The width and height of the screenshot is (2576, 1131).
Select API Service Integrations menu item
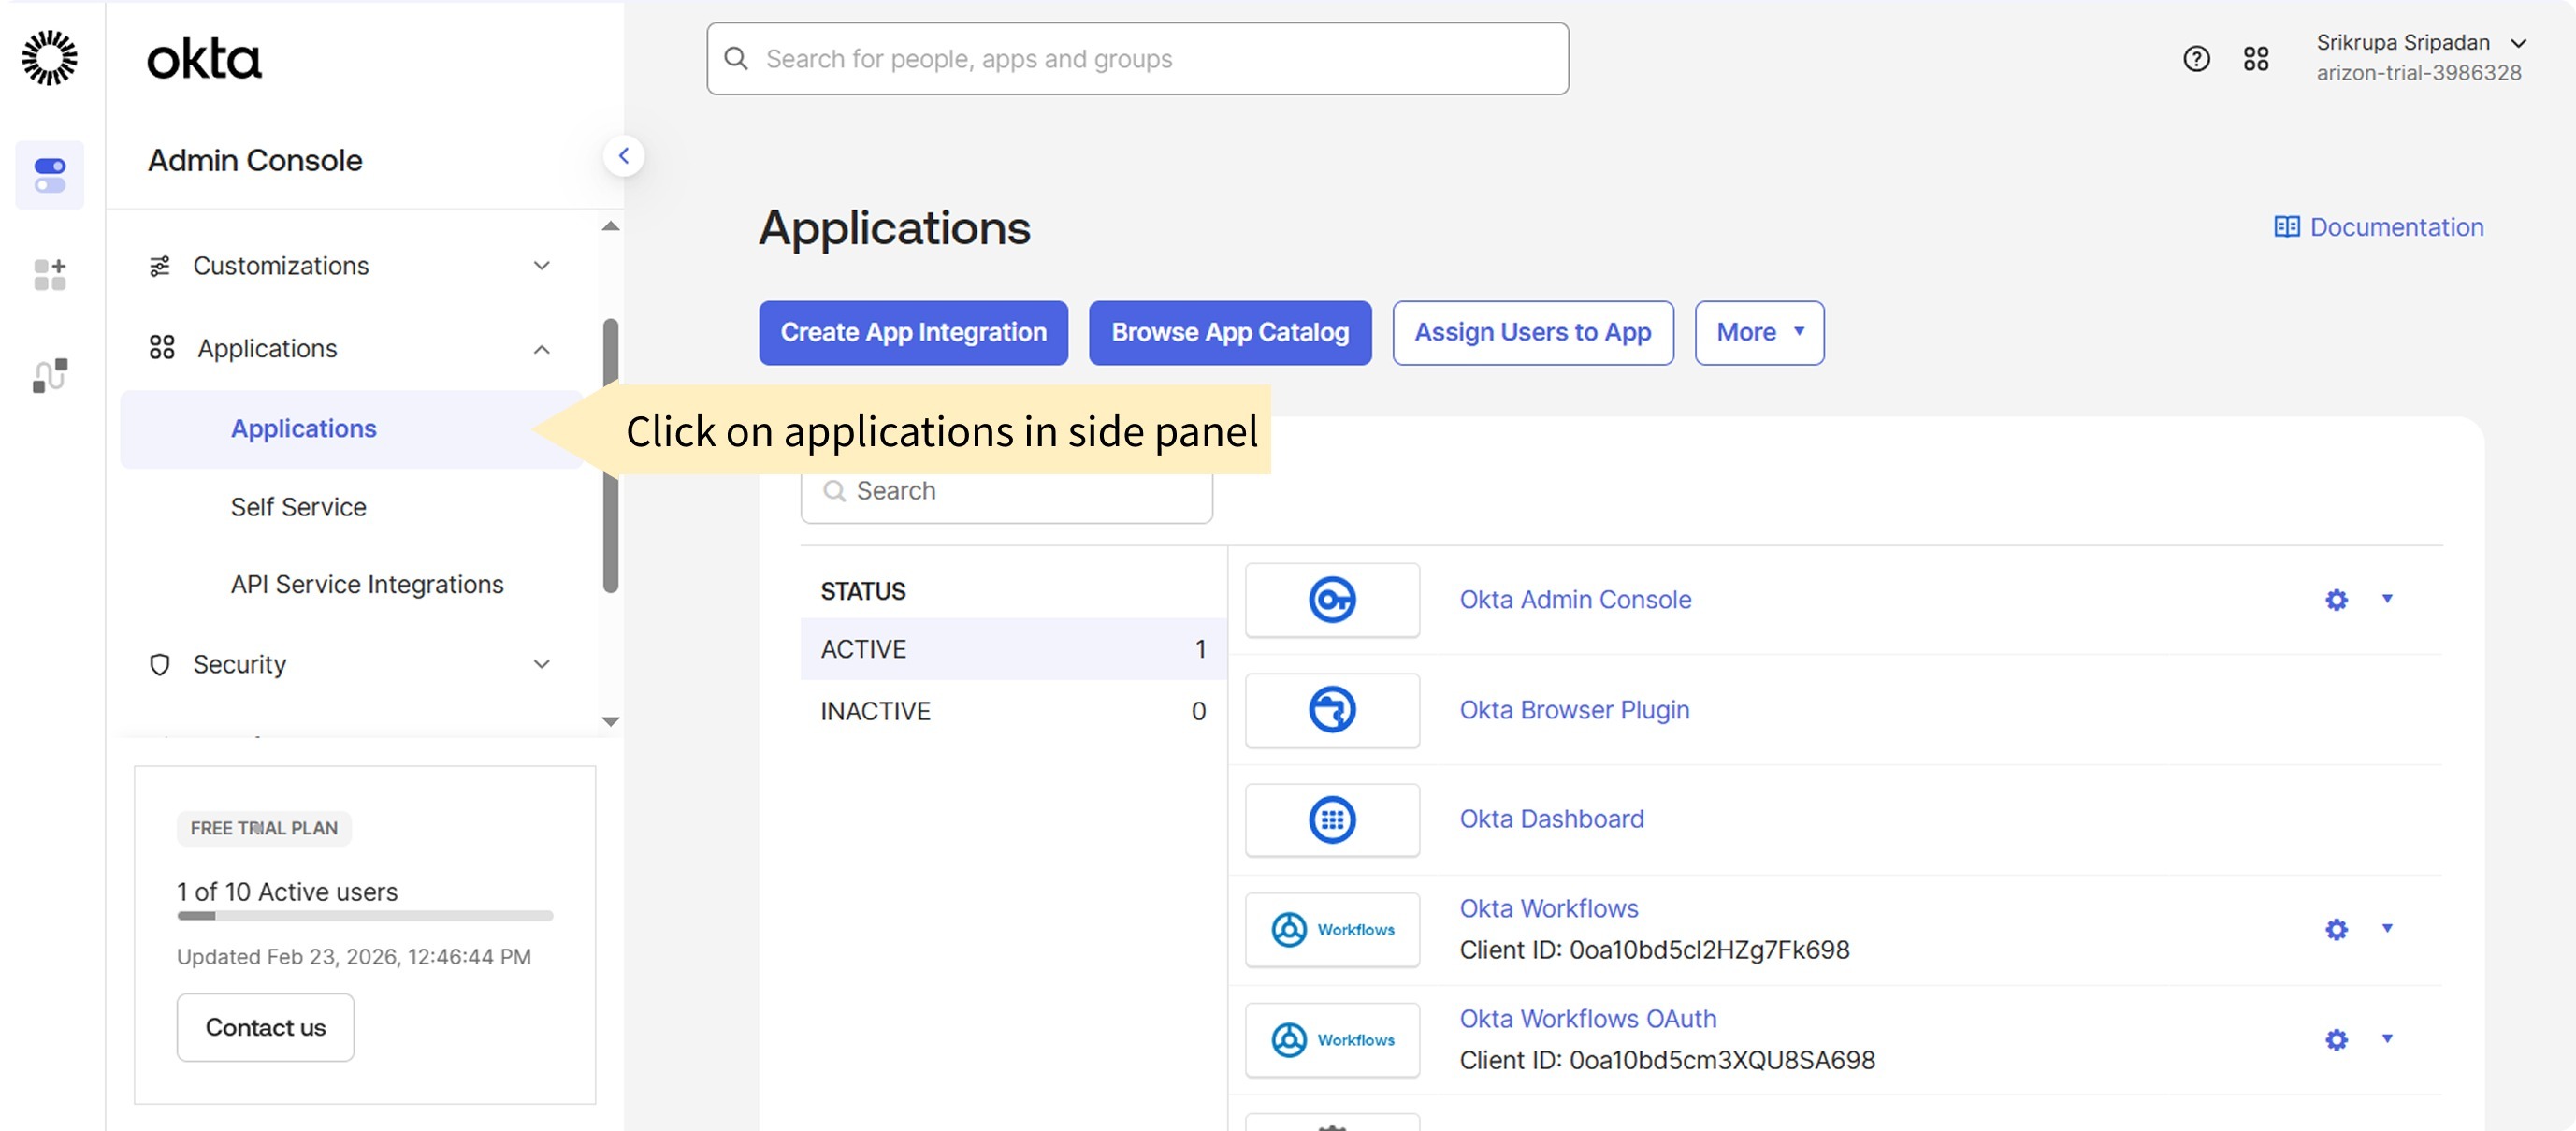click(367, 584)
